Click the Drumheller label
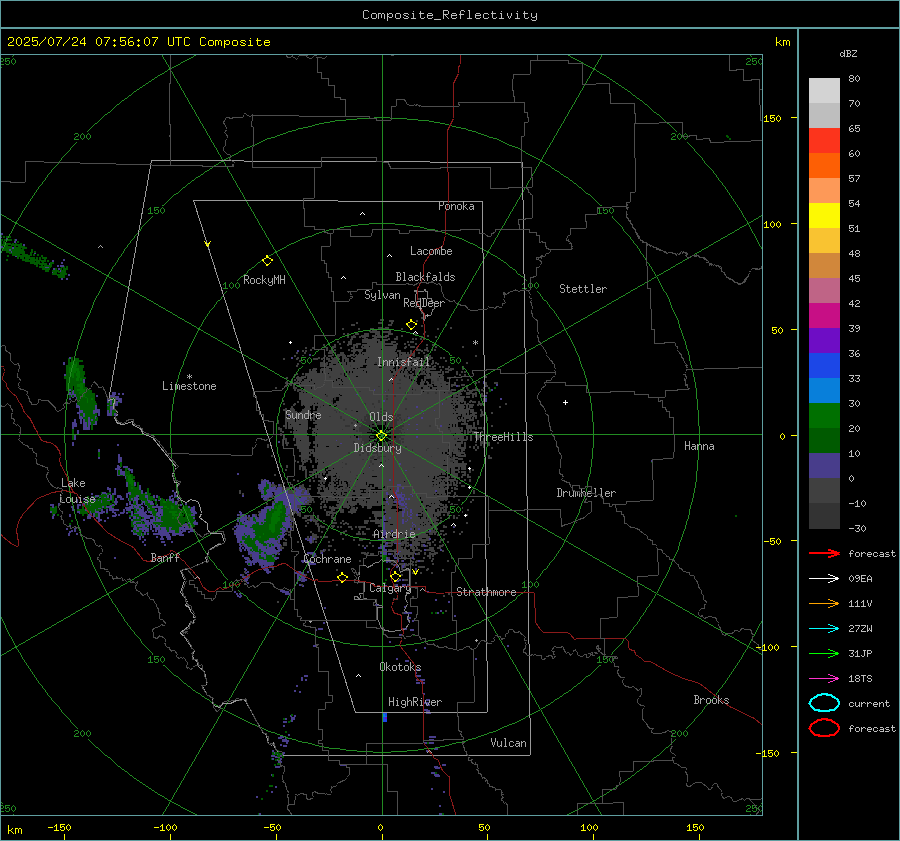 click(x=586, y=493)
